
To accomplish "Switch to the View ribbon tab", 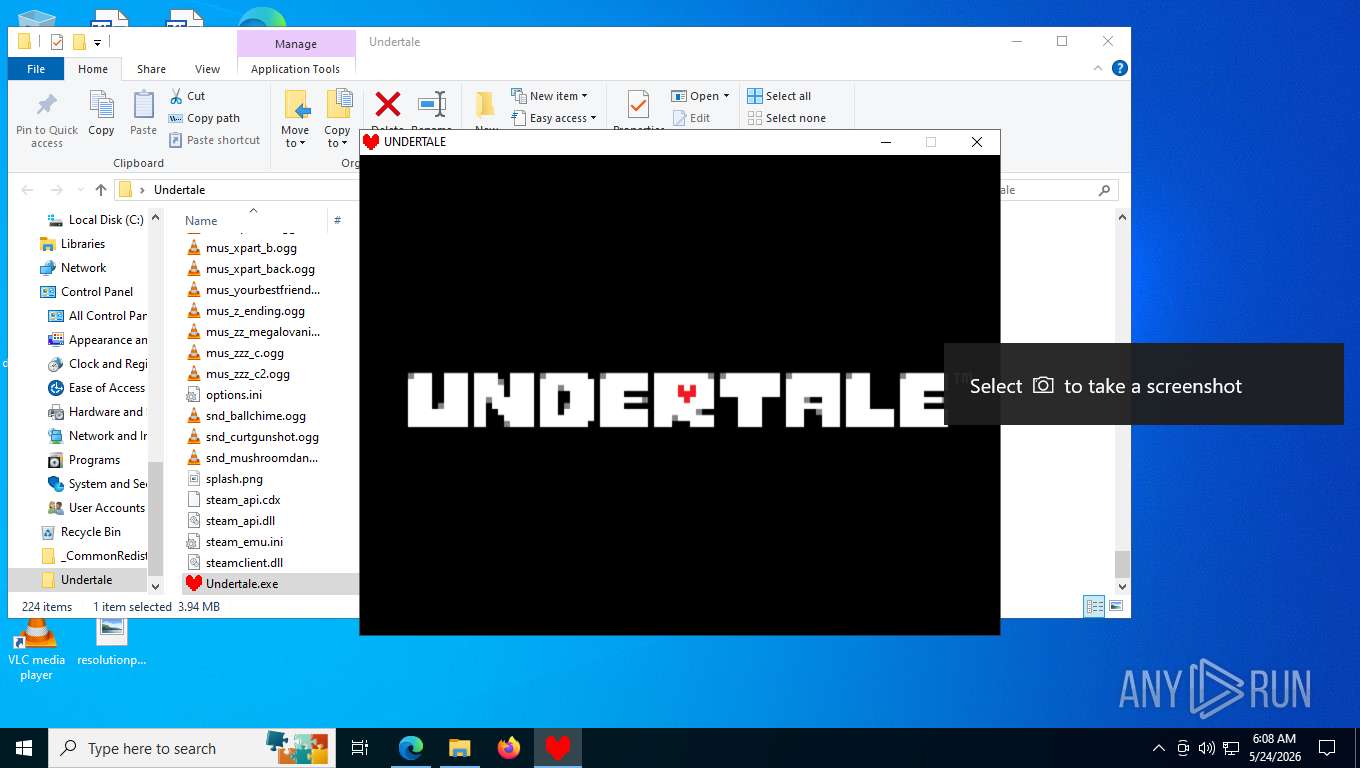I will (208, 69).
